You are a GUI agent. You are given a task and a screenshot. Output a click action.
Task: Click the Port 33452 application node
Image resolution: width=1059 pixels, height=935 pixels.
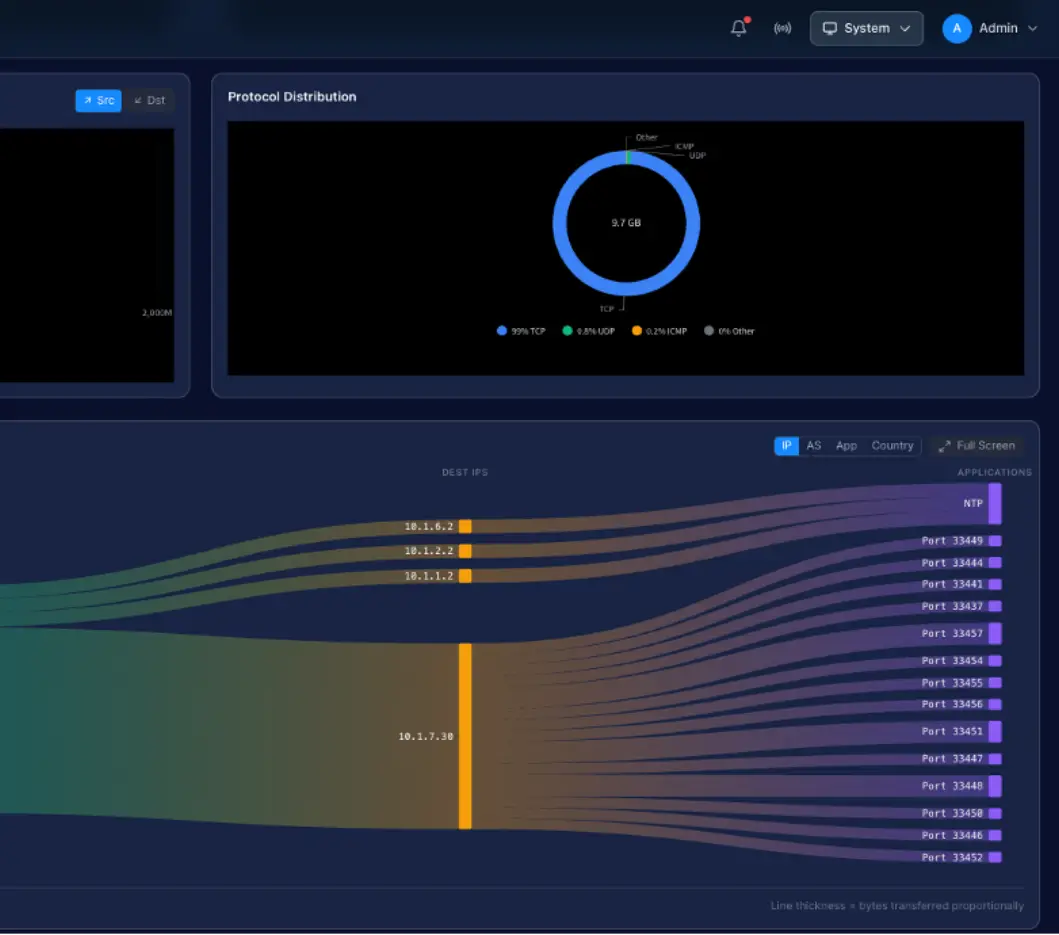point(994,857)
